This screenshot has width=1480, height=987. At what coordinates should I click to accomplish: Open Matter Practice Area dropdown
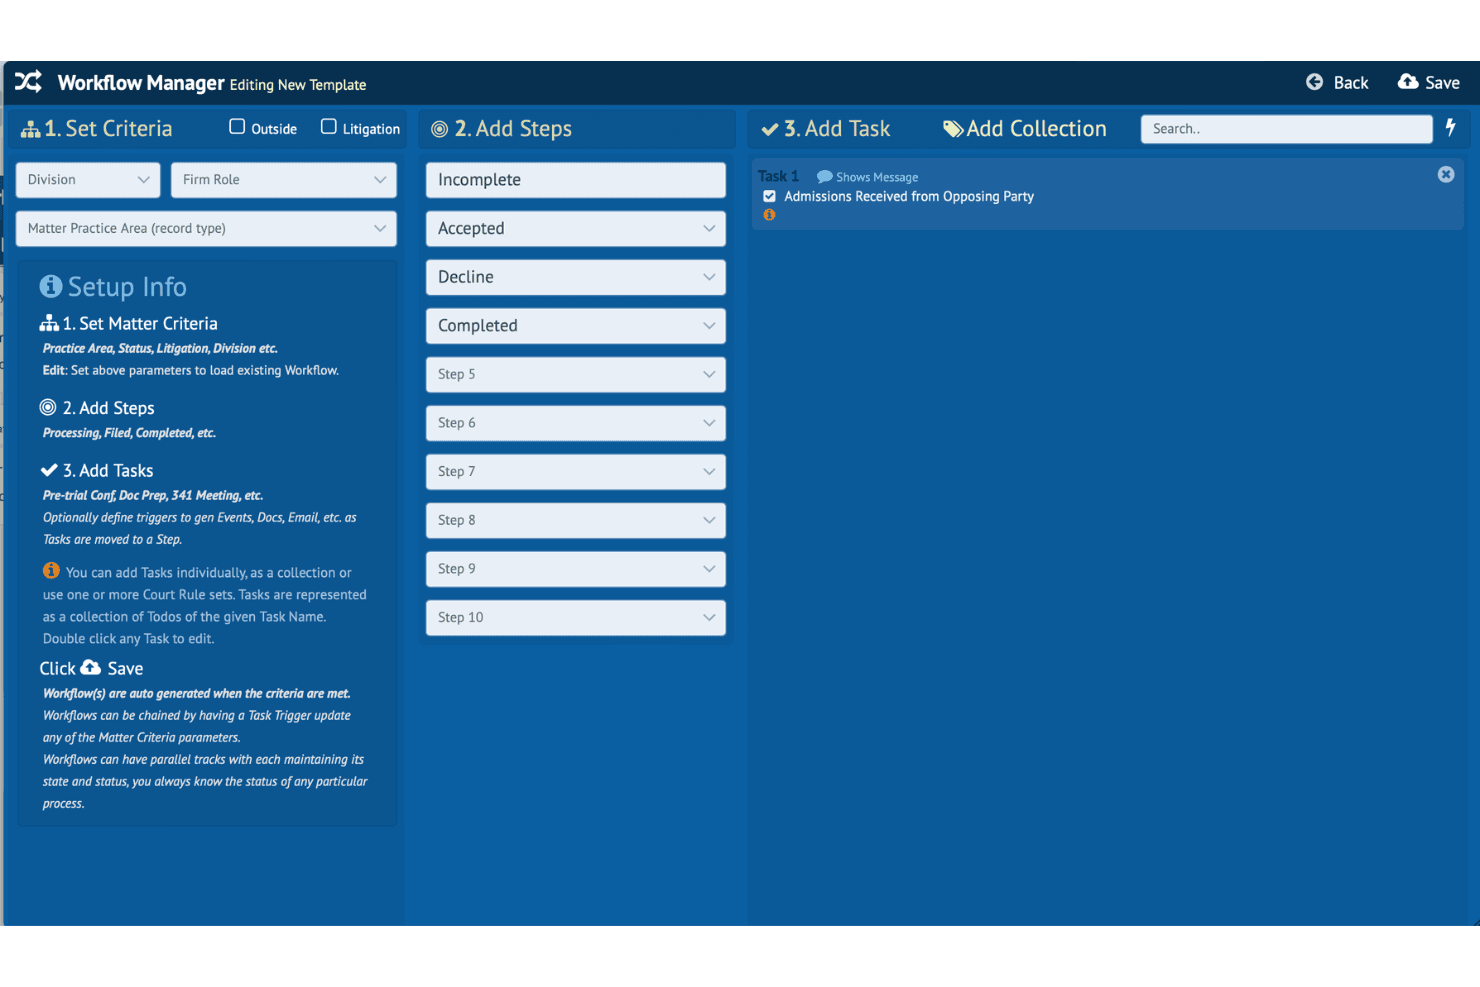coord(206,229)
